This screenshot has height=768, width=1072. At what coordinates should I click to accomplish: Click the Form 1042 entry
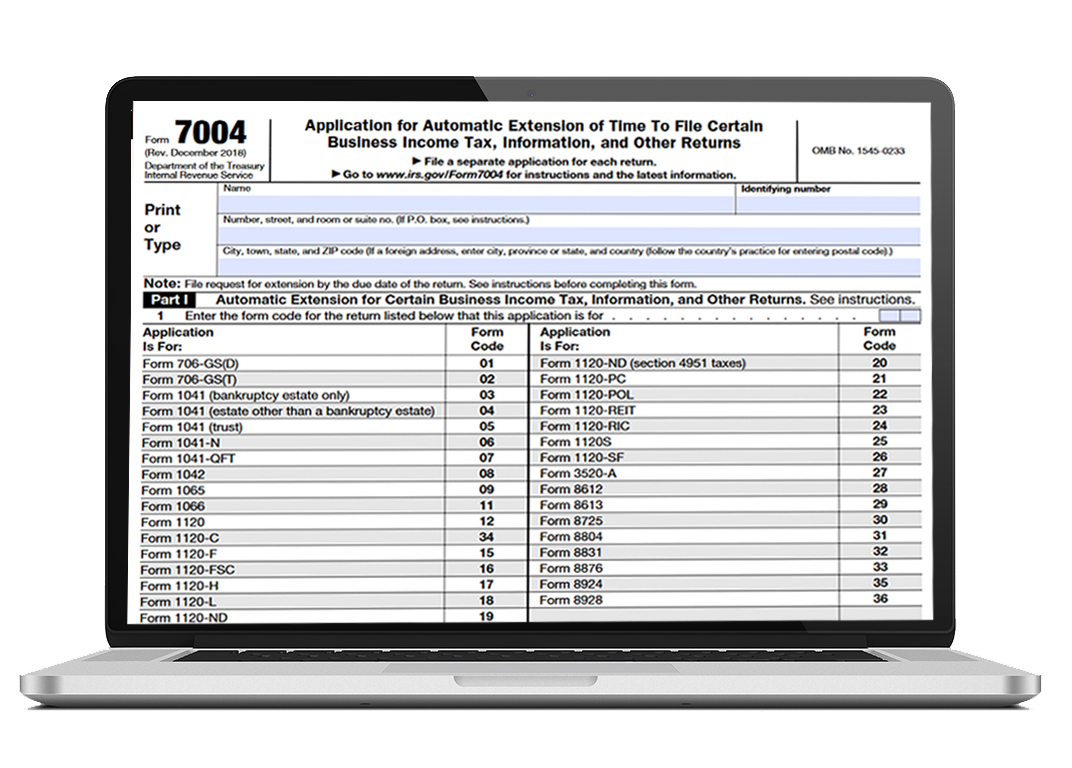[173, 475]
